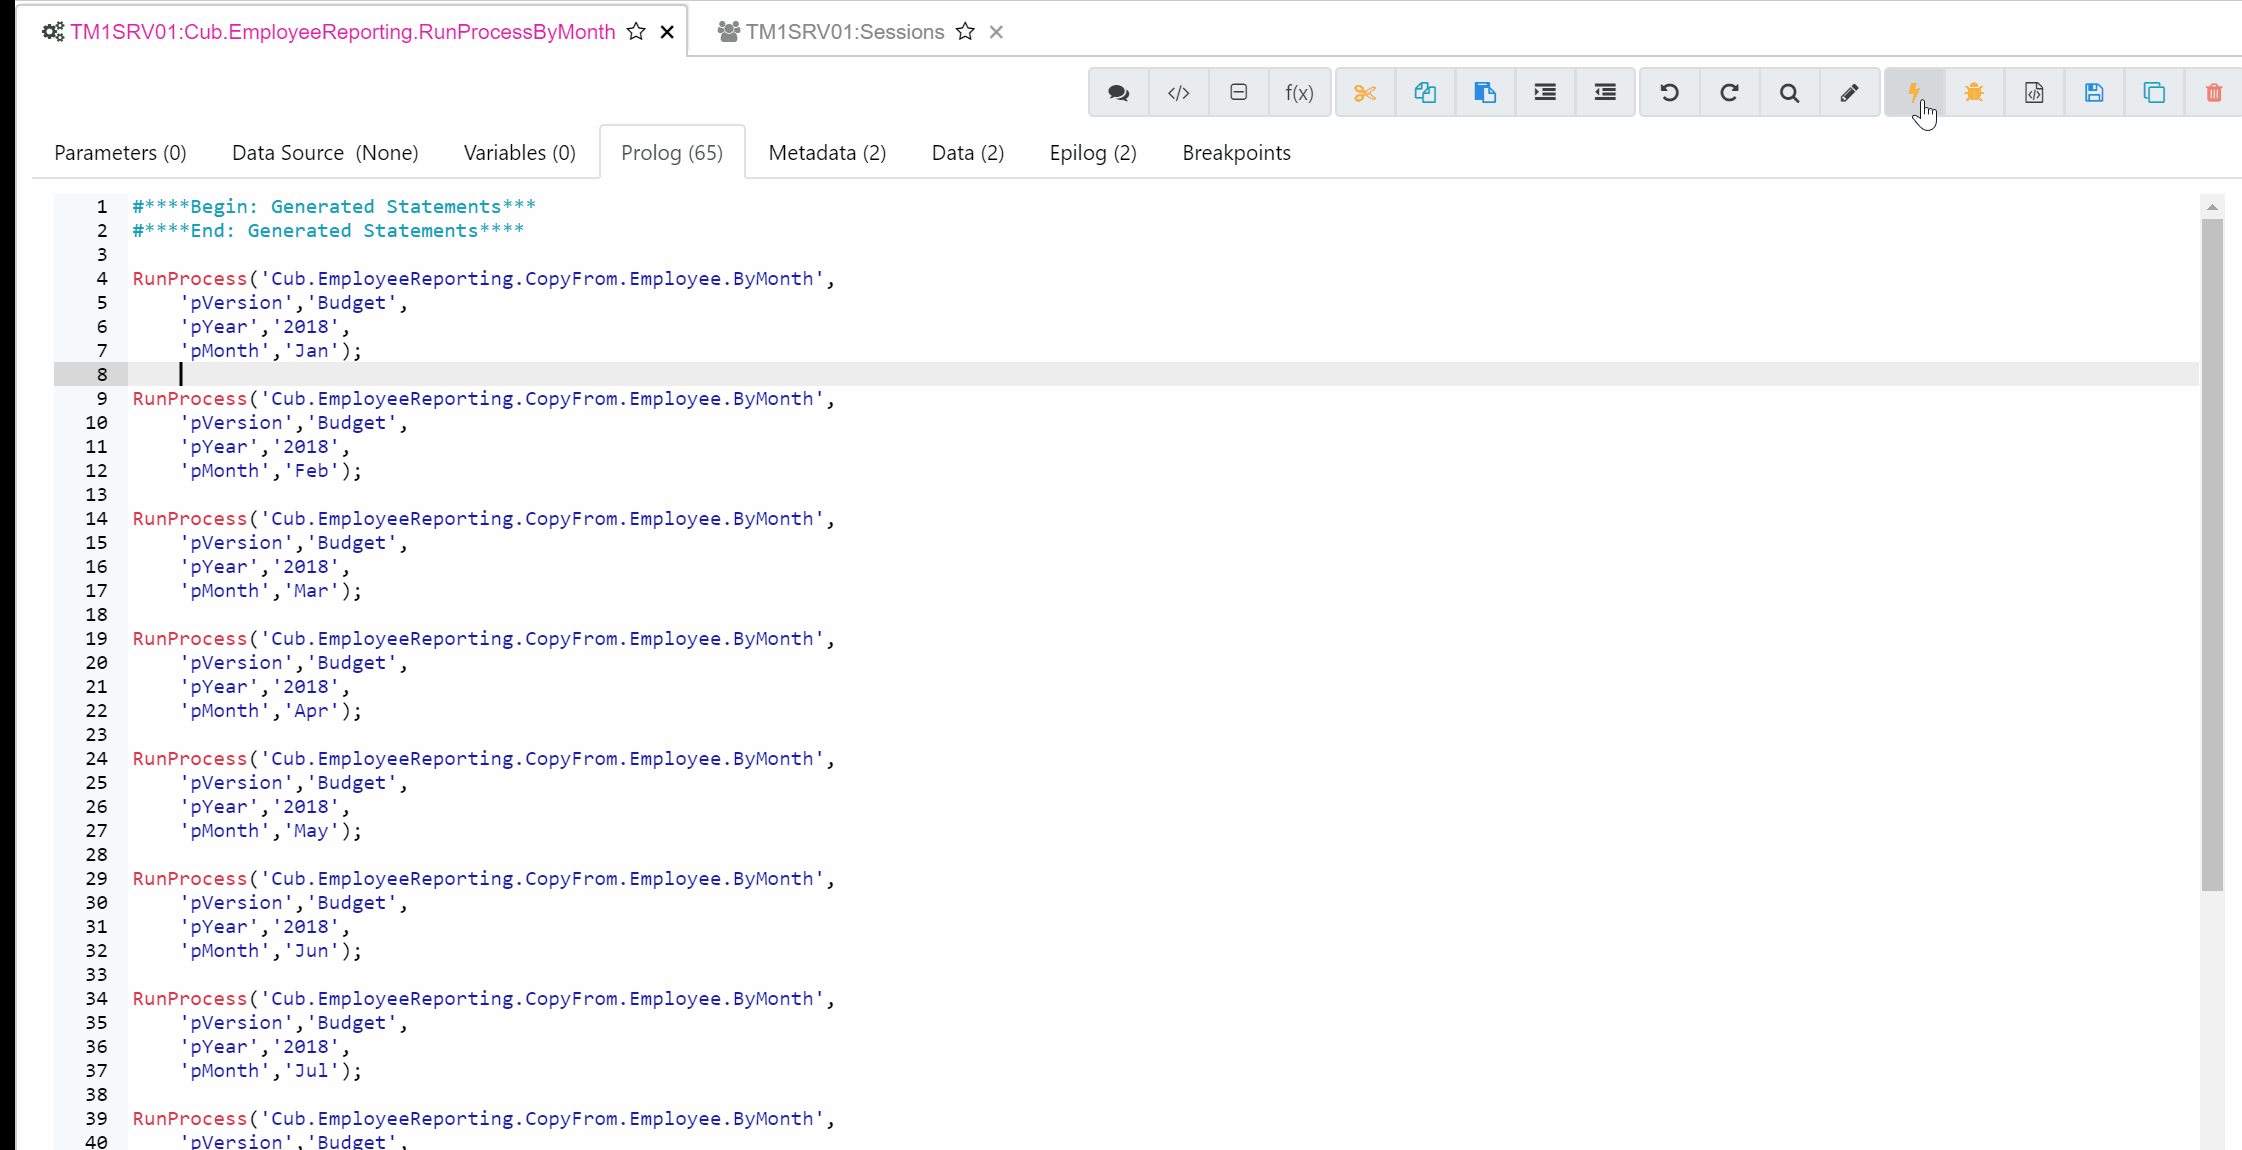The height and width of the screenshot is (1150, 2242).
Task: Switch to the Metadata (2) tab
Action: (x=827, y=153)
